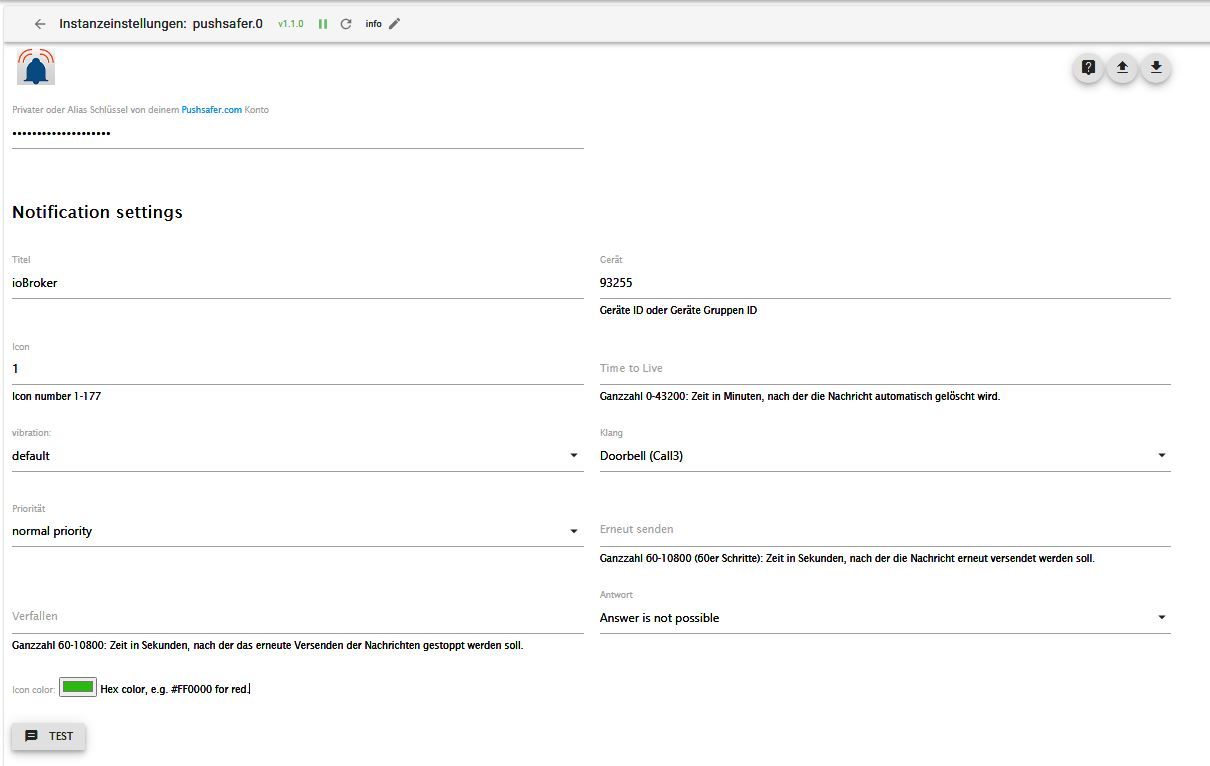Open the Klang sound dropdown

(884, 456)
